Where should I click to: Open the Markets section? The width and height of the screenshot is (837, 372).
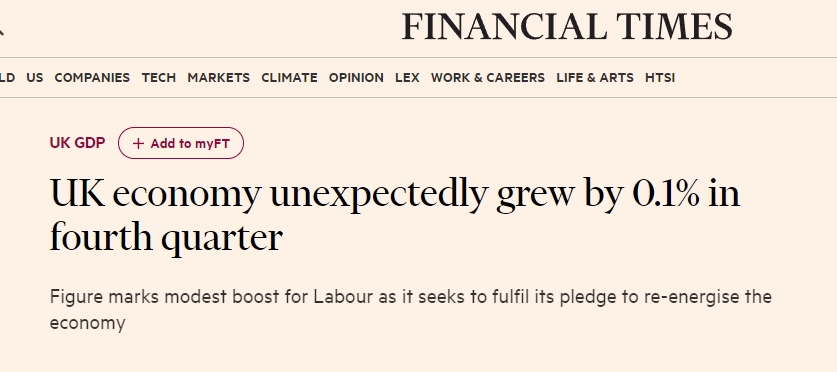point(218,78)
